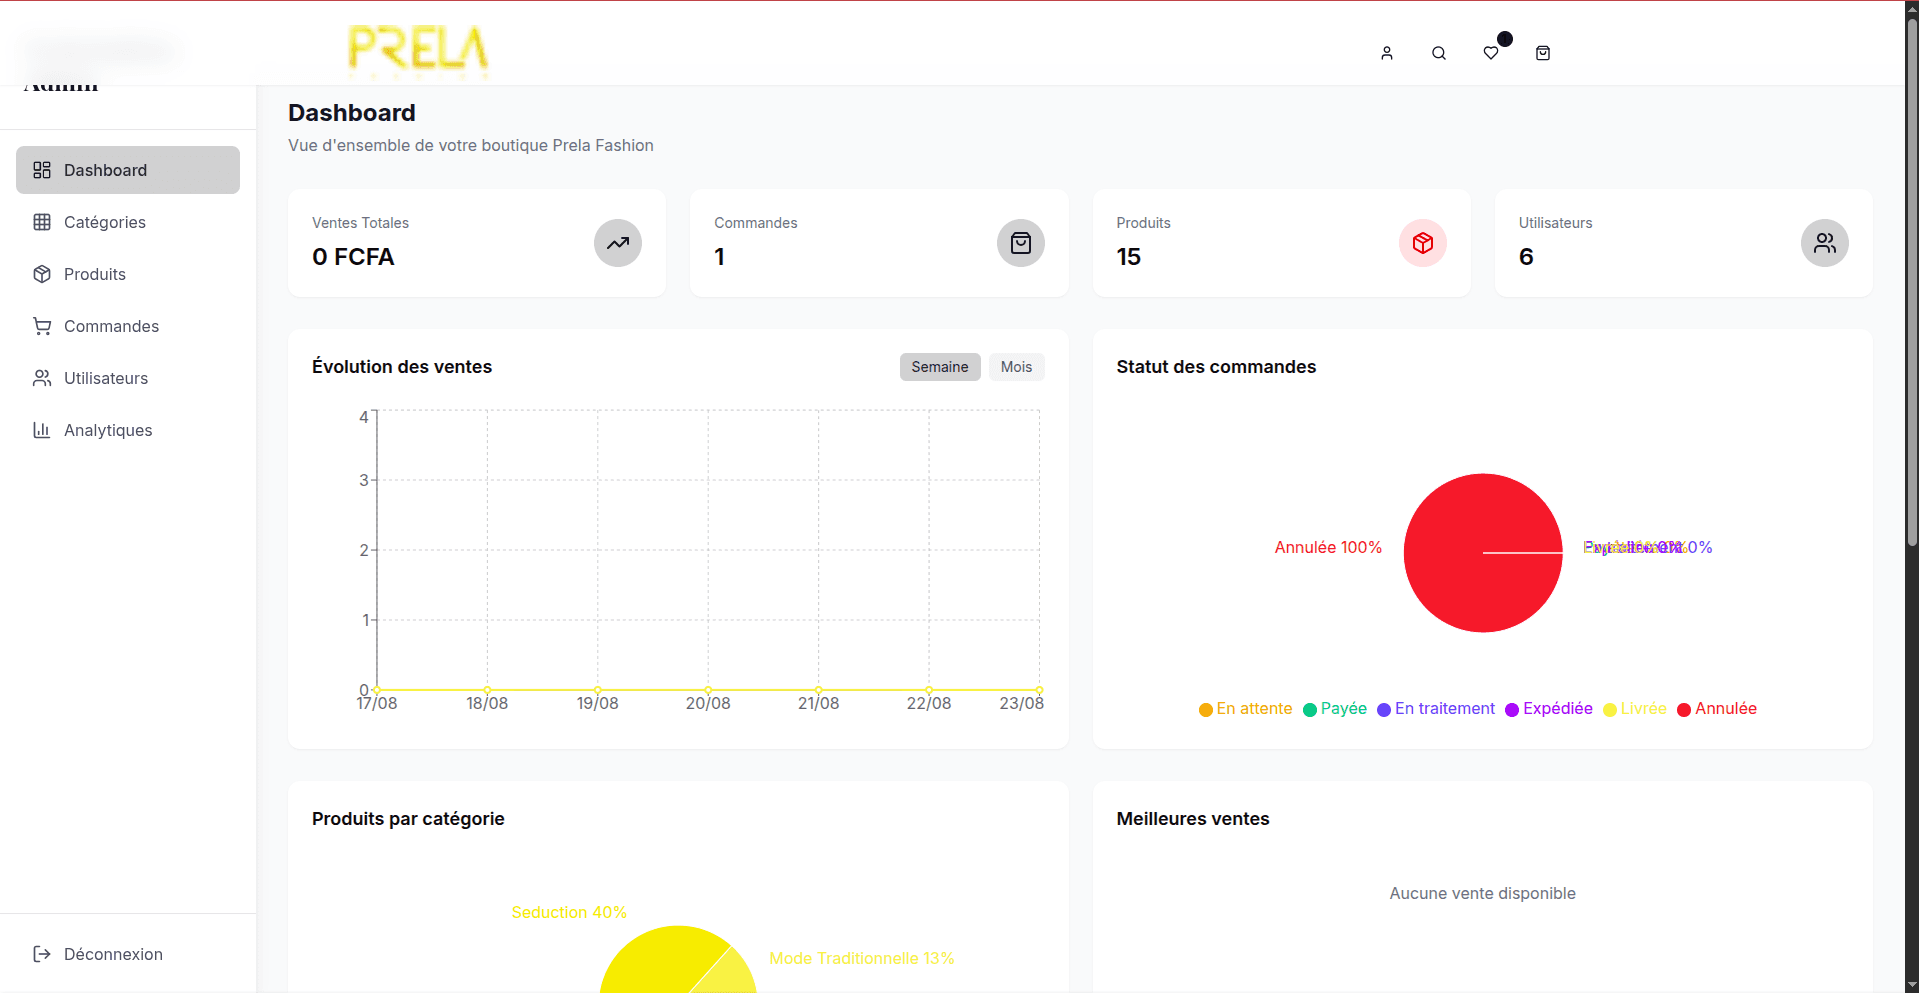Viewport: 1919px width, 993px height.
Task: Toggle En traitement legend entry
Action: 1435,709
